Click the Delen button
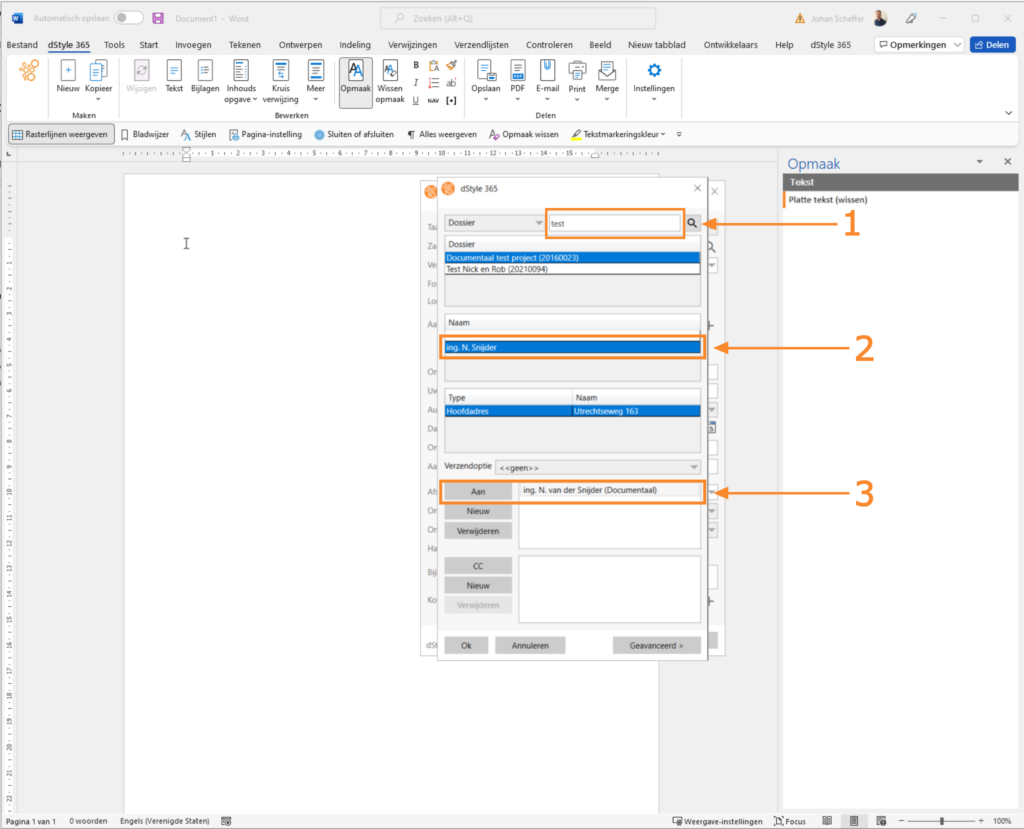The width and height of the screenshot is (1024, 829). tap(993, 44)
